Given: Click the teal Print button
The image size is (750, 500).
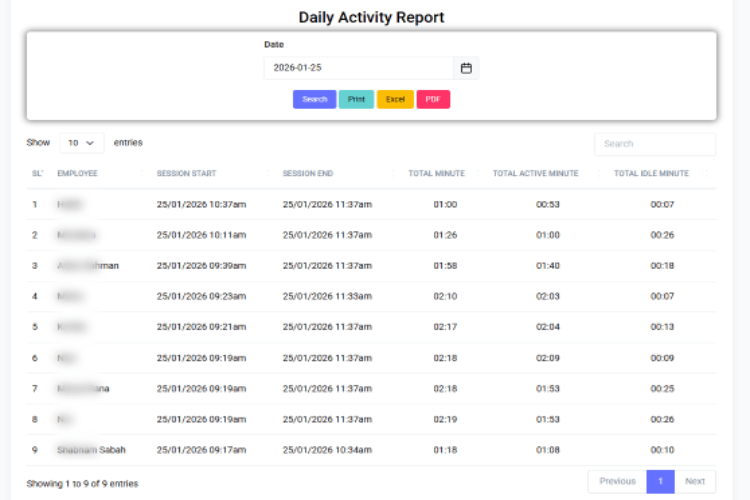Looking at the screenshot, I should coord(356,99).
